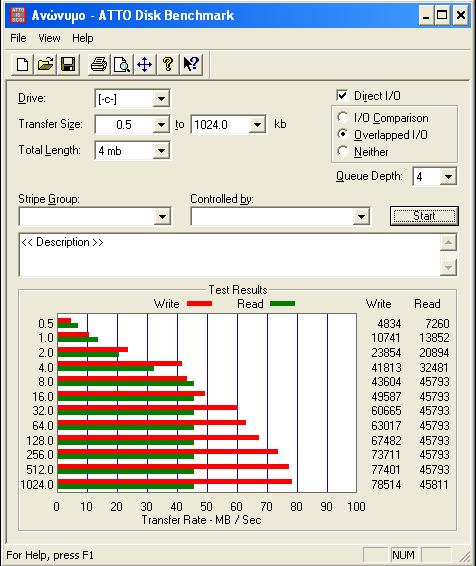Click the Write value 78514
This screenshot has width=476, height=566.
(x=386, y=484)
